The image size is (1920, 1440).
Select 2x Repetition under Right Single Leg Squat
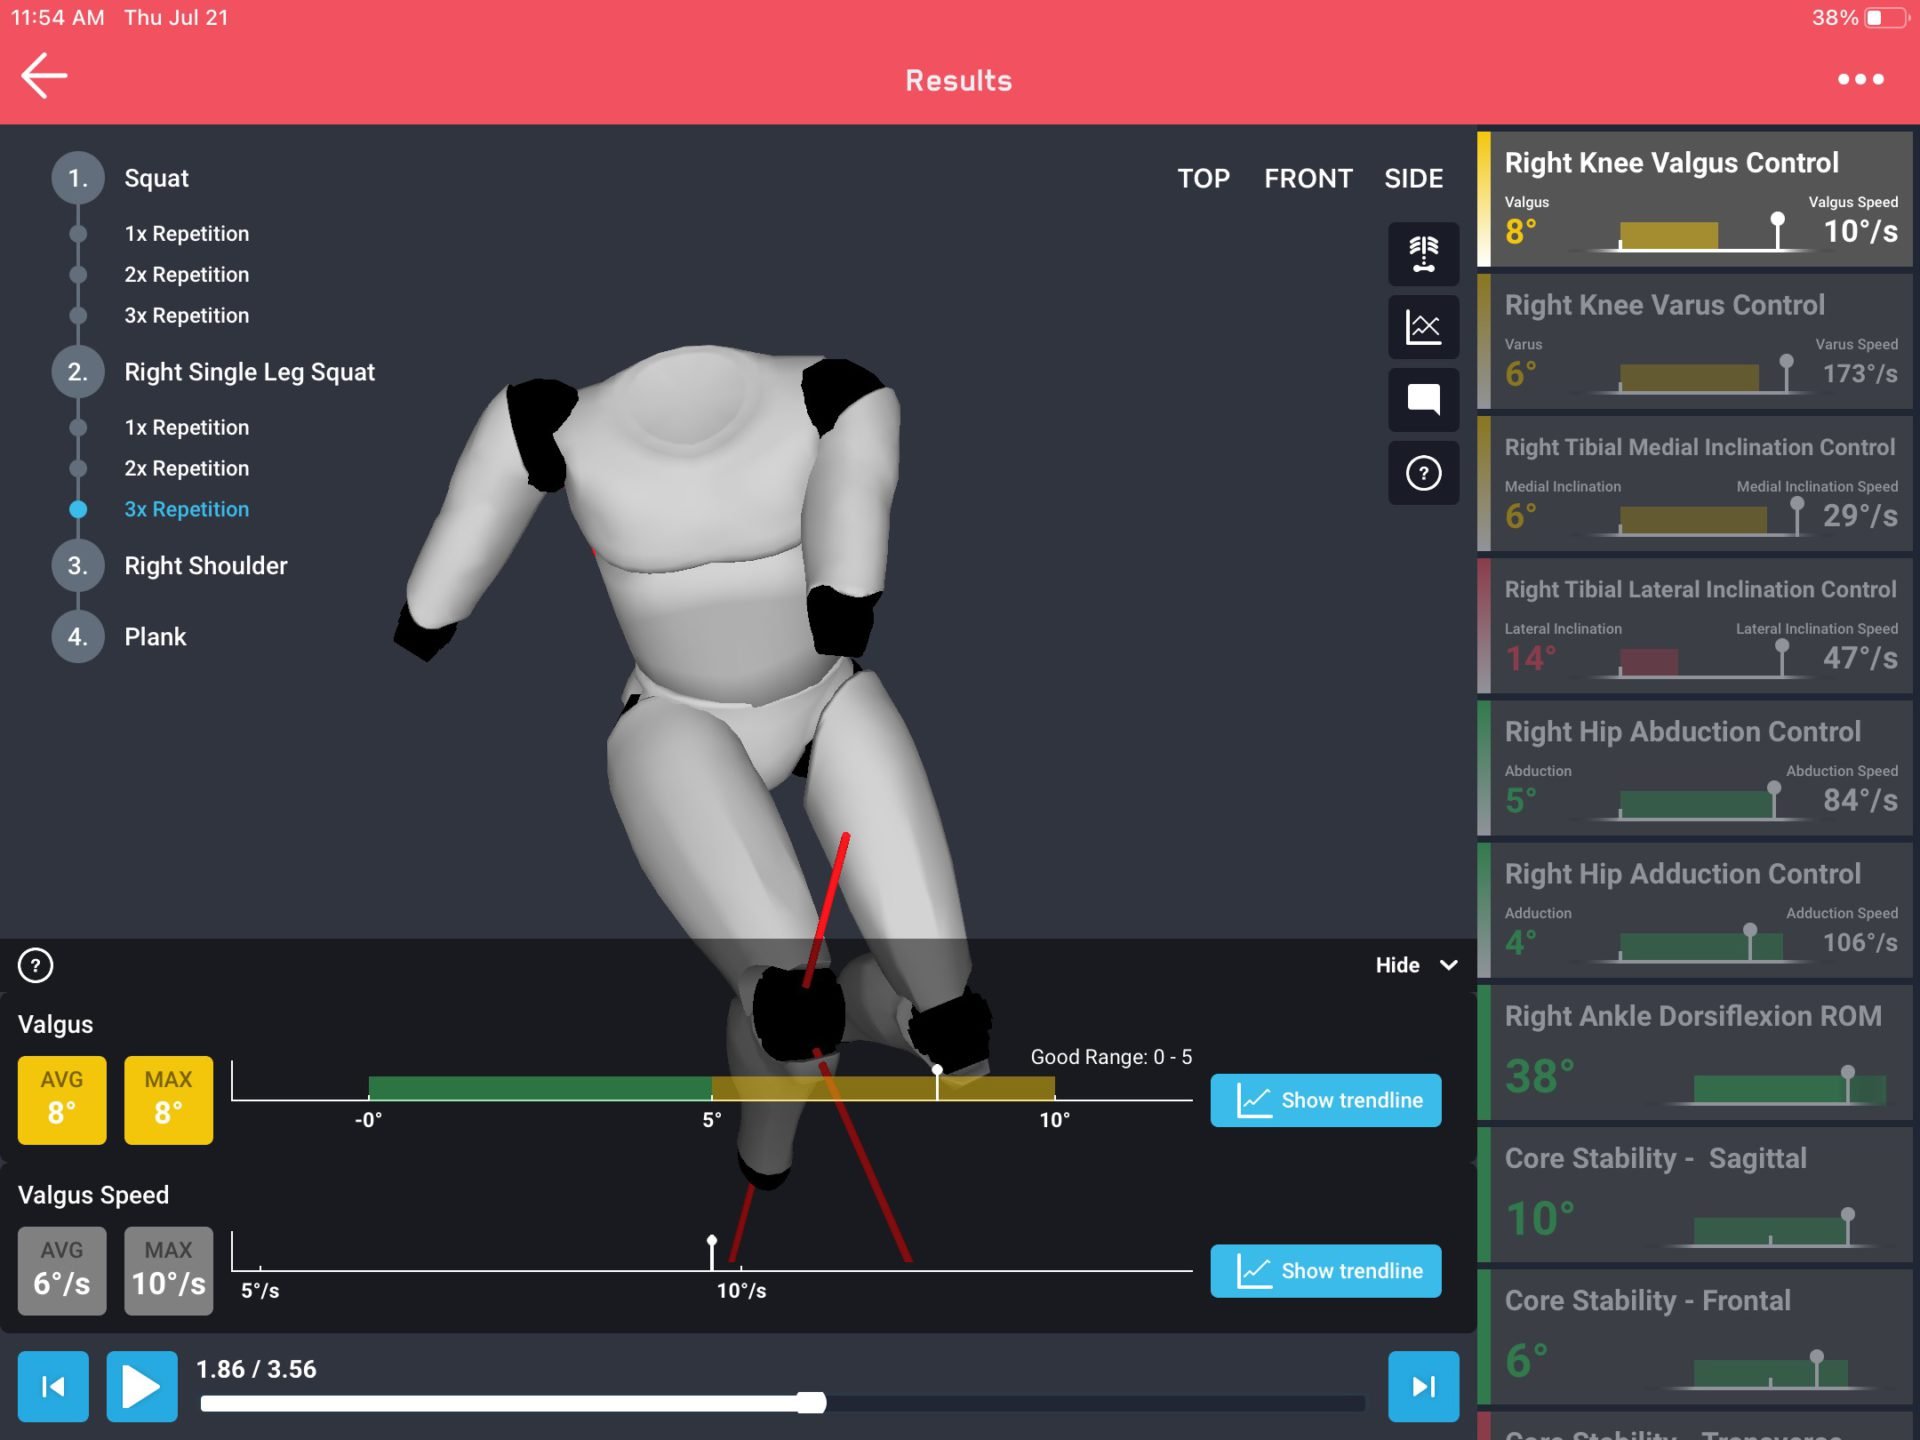pos(187,469)
